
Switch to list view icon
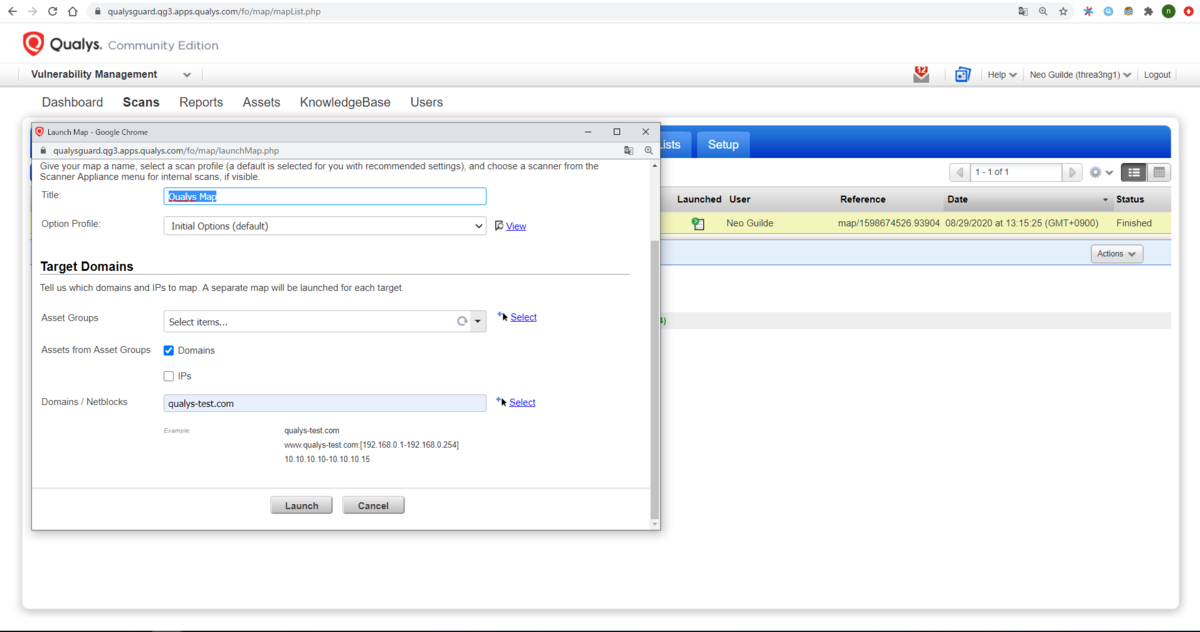click(x=1133, y=173)
